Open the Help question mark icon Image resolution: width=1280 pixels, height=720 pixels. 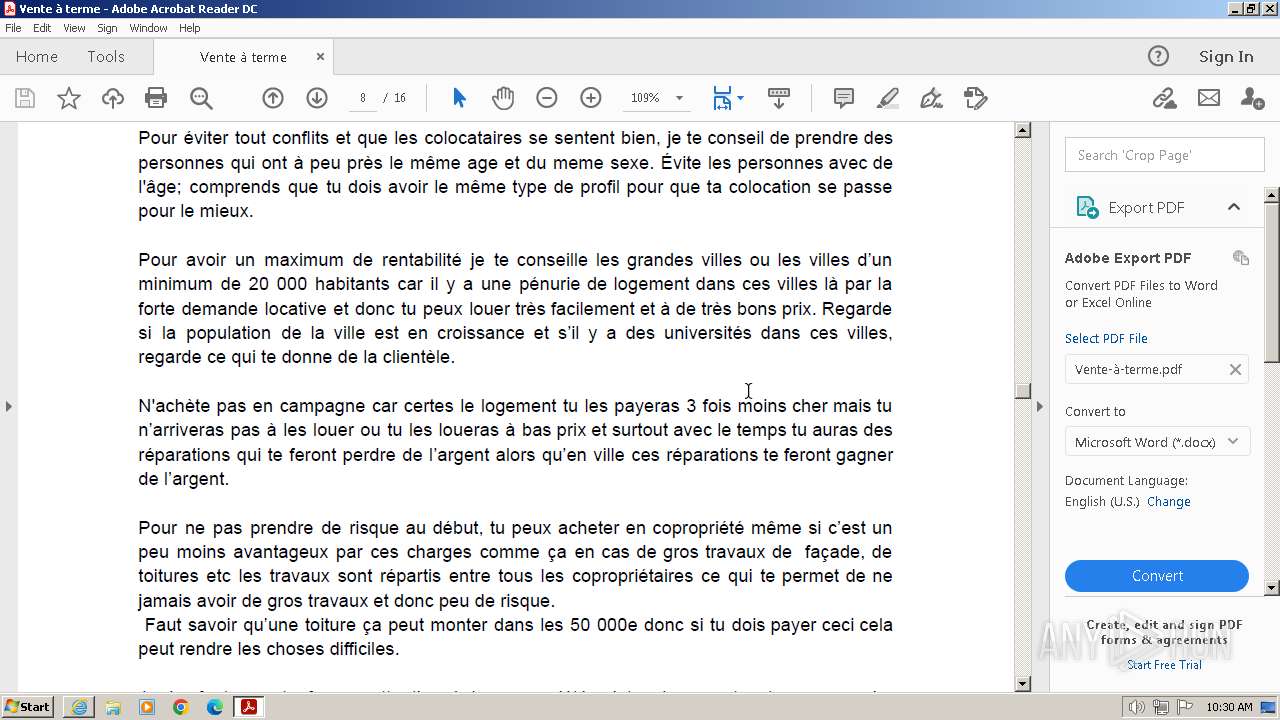click(x=1158, y=56)
